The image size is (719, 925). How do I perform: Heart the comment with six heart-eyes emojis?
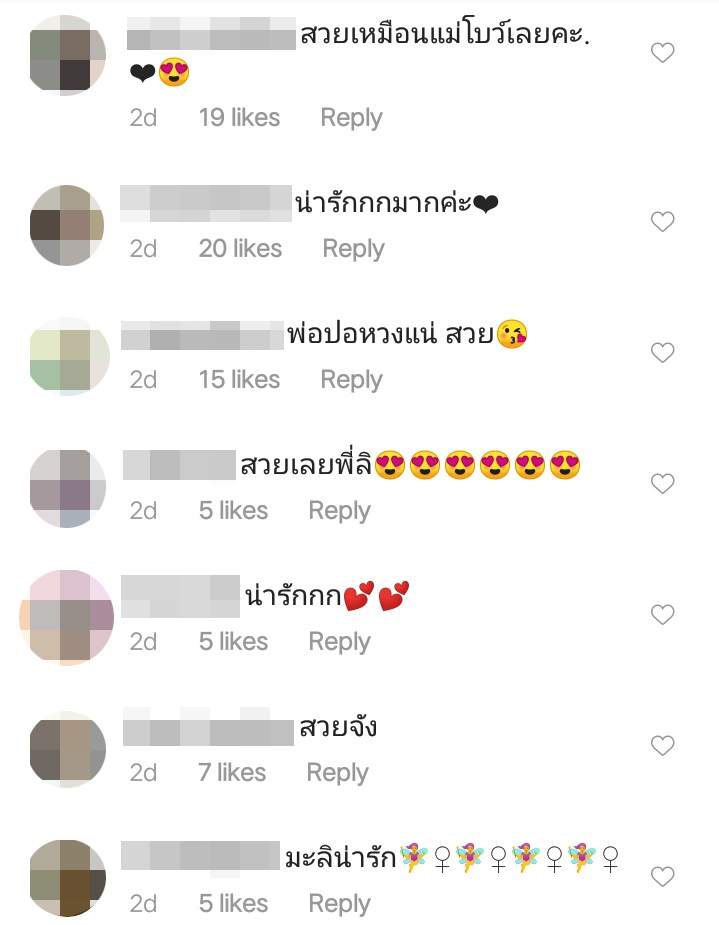click(x=662, y=483)
